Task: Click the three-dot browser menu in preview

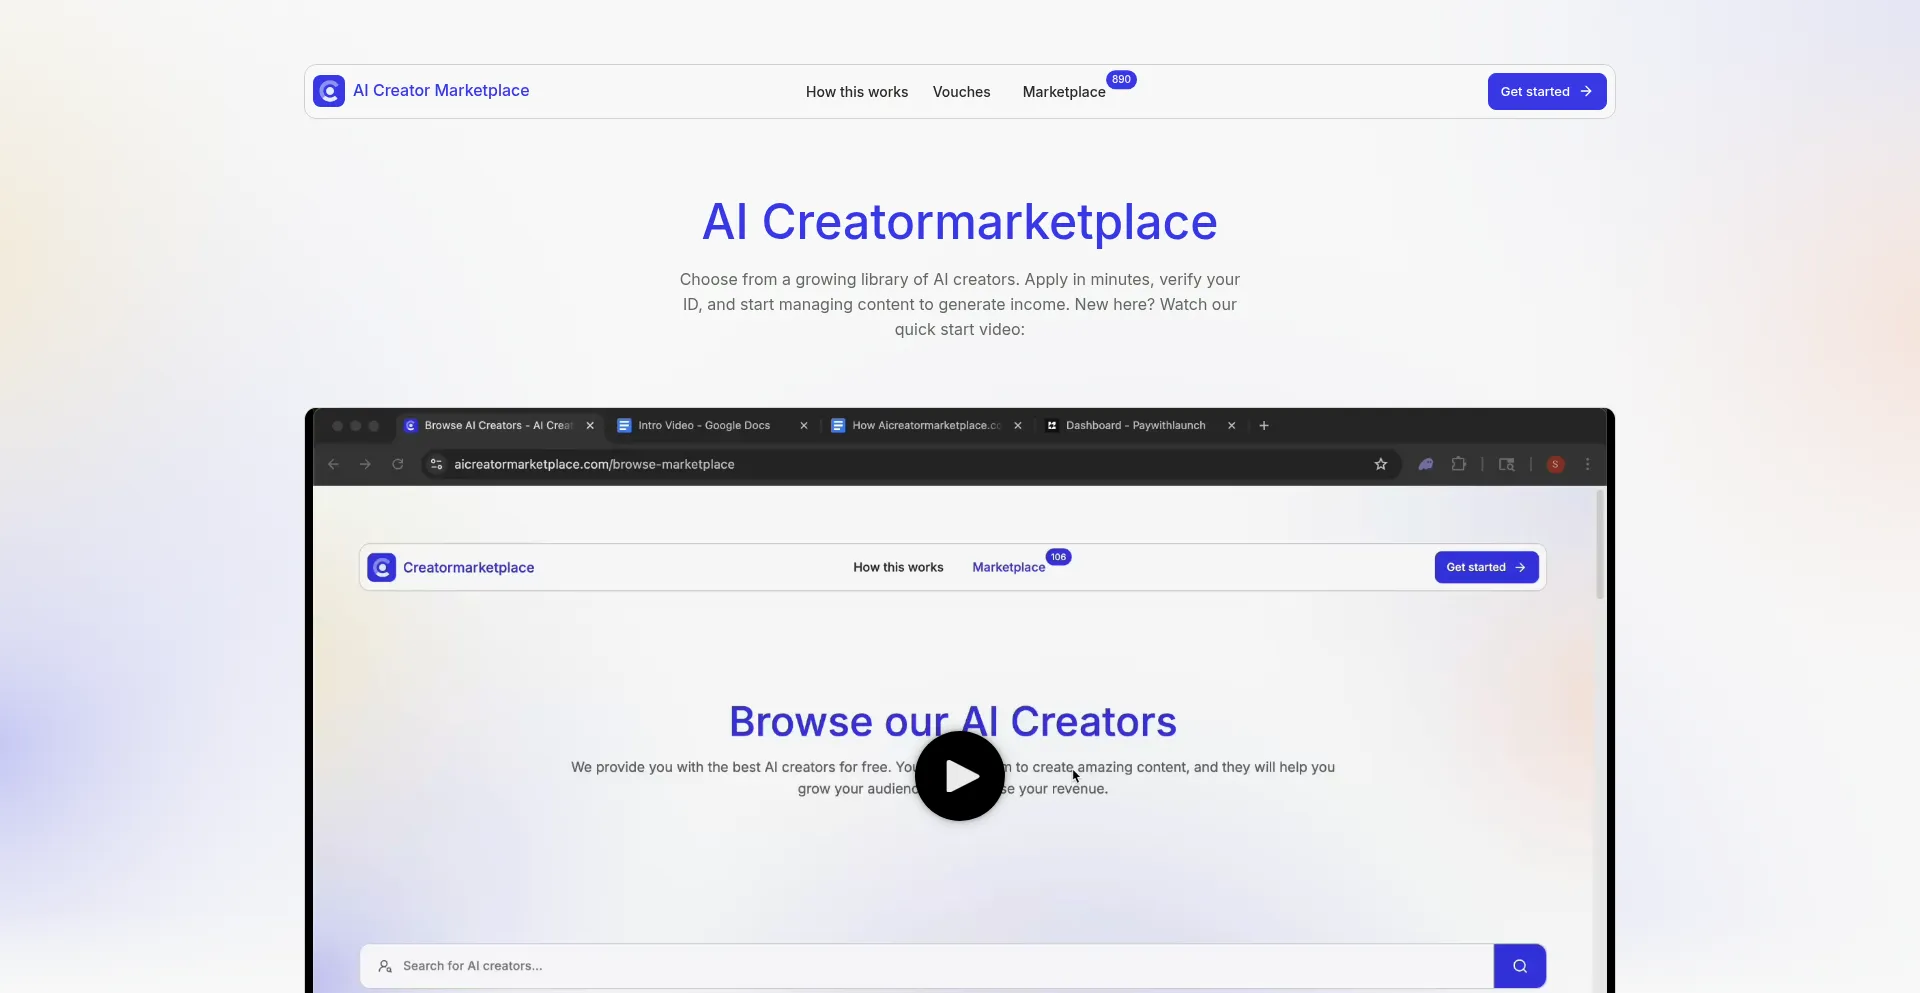Action: tap(1587, 464)
